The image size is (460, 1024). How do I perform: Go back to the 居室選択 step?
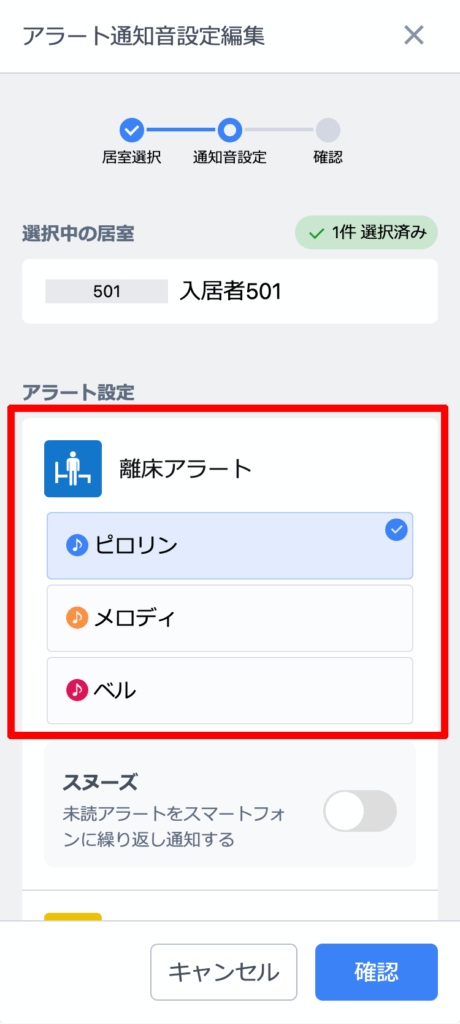click(132, 130)
